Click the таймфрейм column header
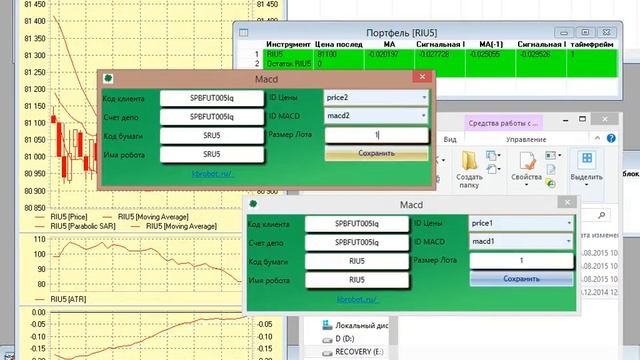 (x=592, y=44)
